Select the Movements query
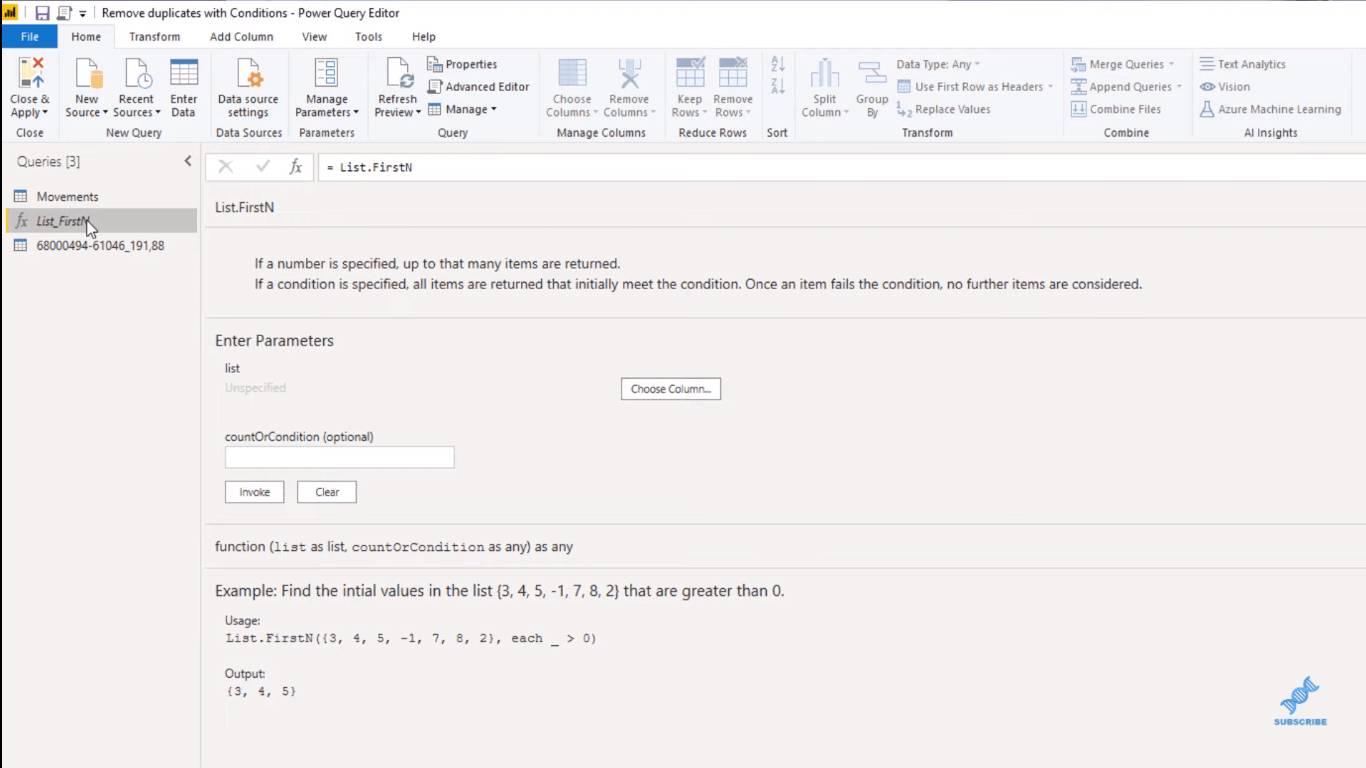The height and width of the screenshot is (768, 1366). [100, 197]
